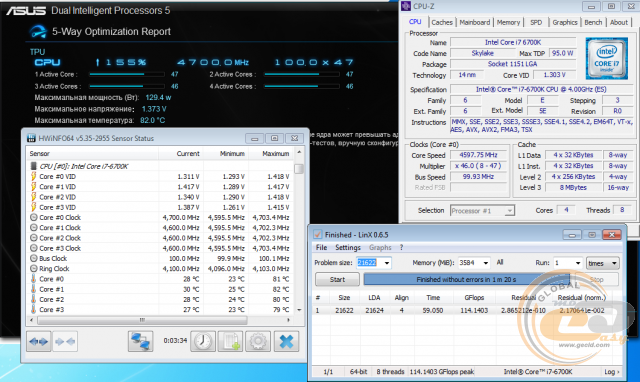Open HWiNFO settings gear icon
This screenshot has height=382, width=640.
pos(258,341)
